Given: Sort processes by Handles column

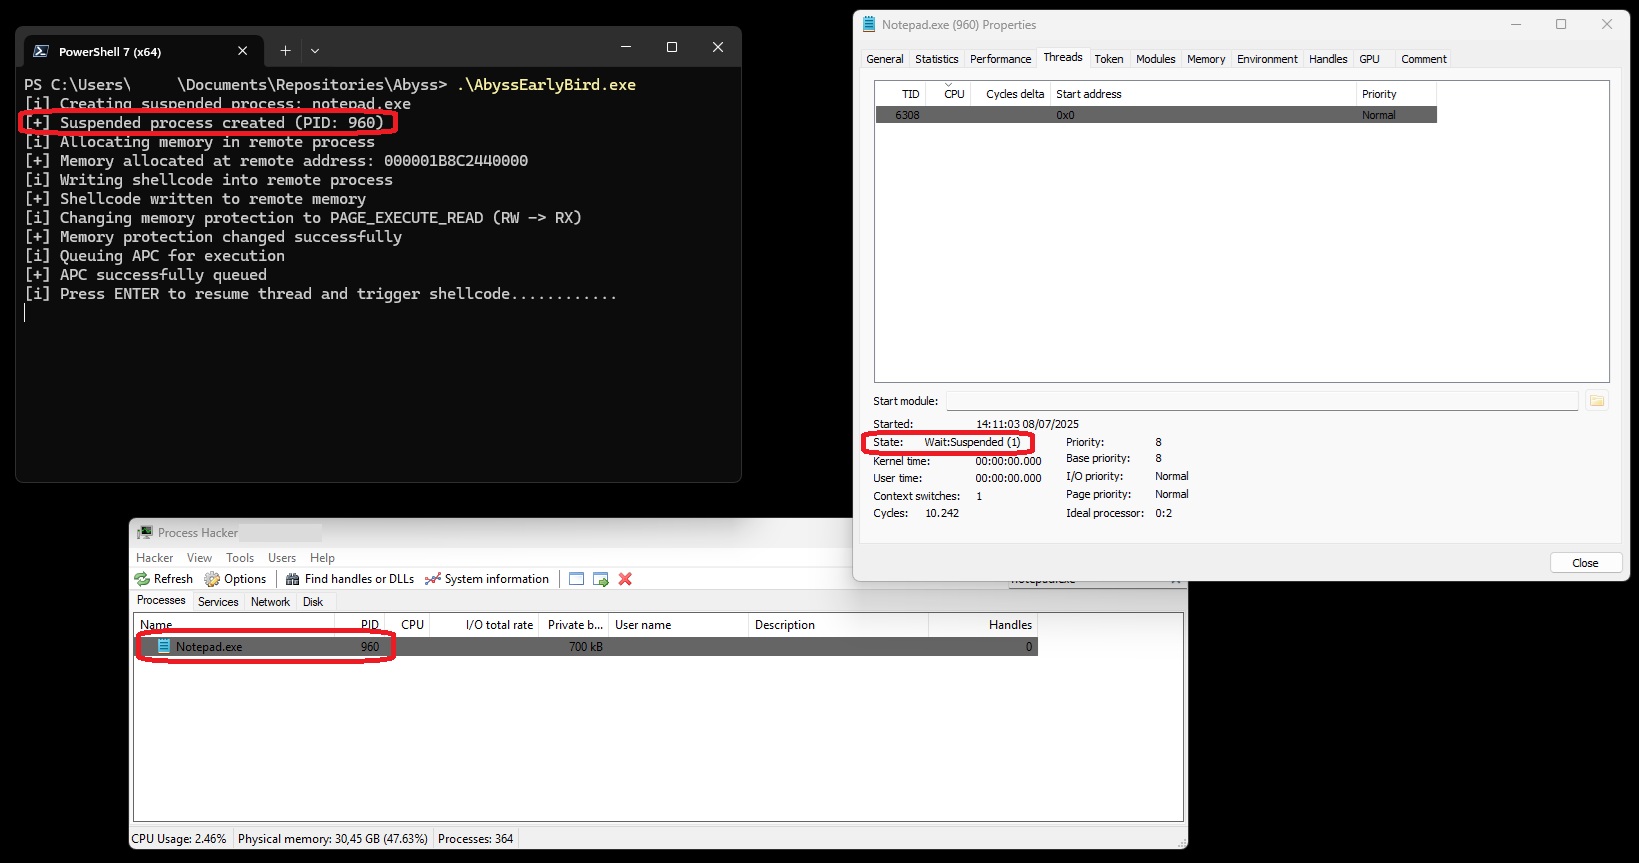Looking at the screenshot, I should click(x=984, y=625).
